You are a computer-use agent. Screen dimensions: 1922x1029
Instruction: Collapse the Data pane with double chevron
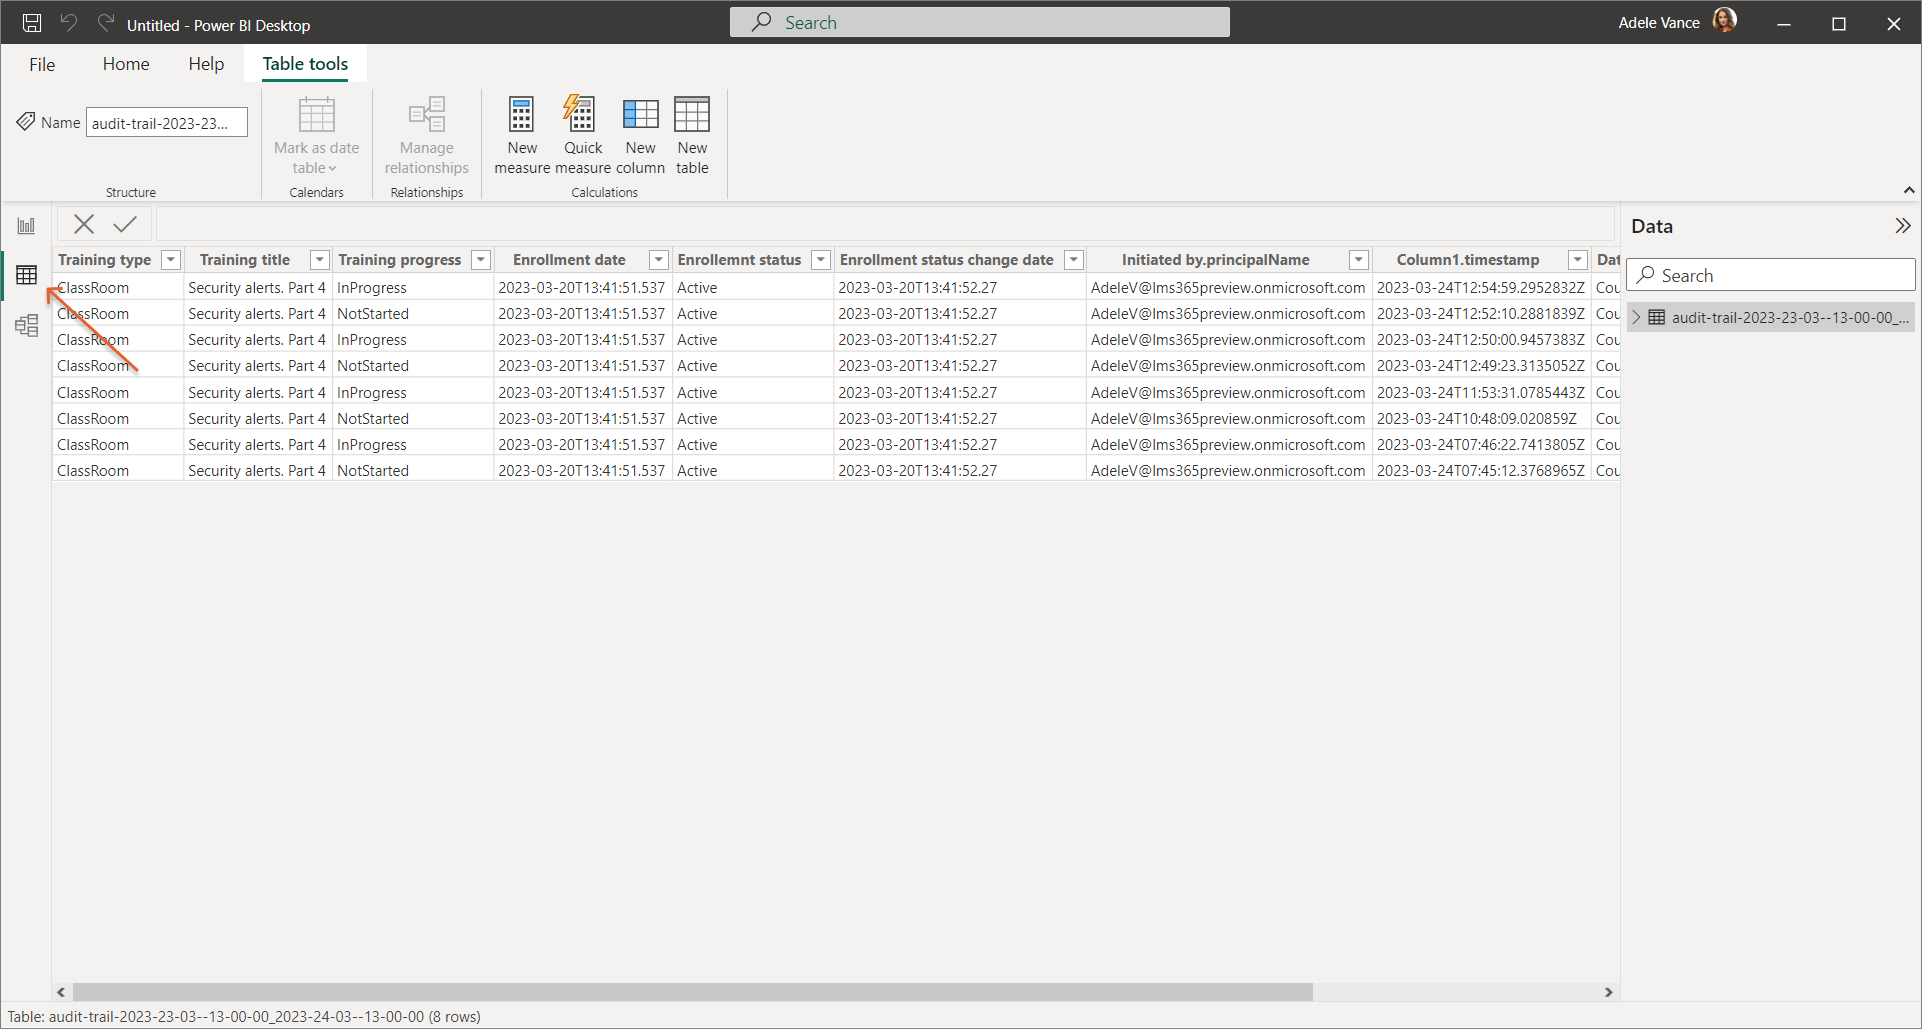[1902, 226]
